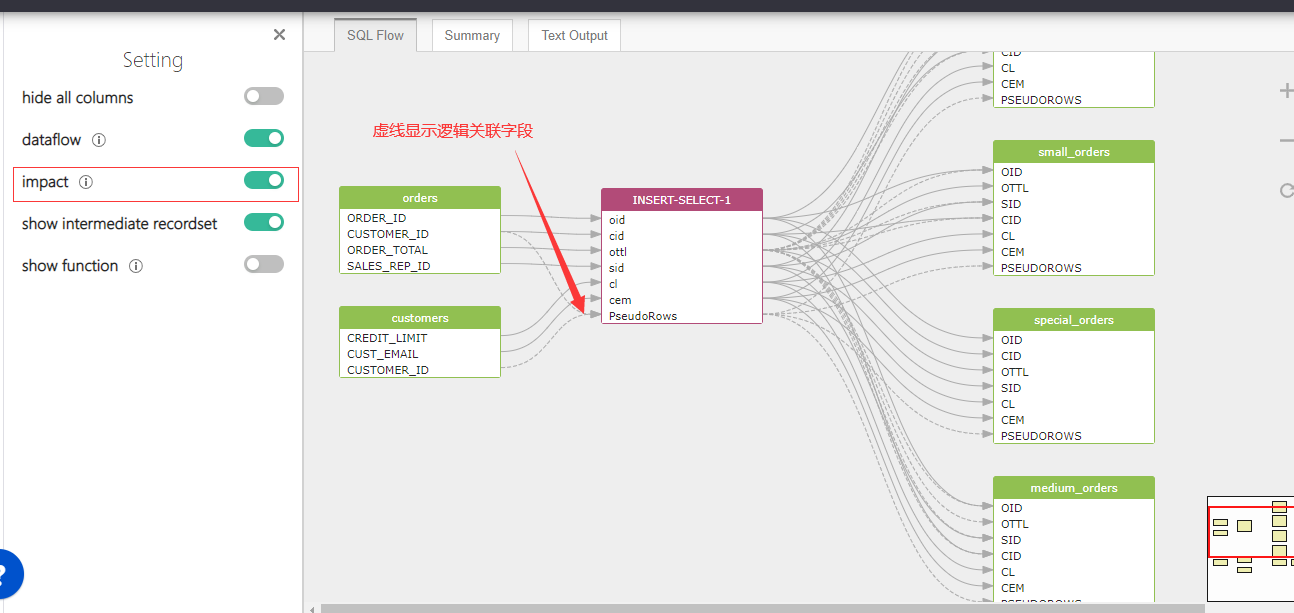
Task: Click the INSERT-SELECT-1 node header
Action: click(x=681, y=199)
